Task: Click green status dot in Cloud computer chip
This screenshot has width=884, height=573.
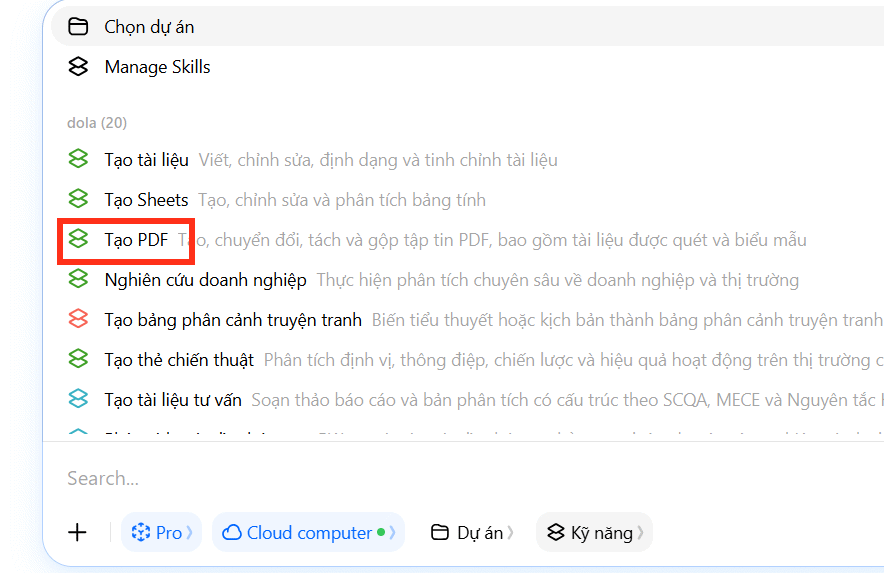Action: 381,532
